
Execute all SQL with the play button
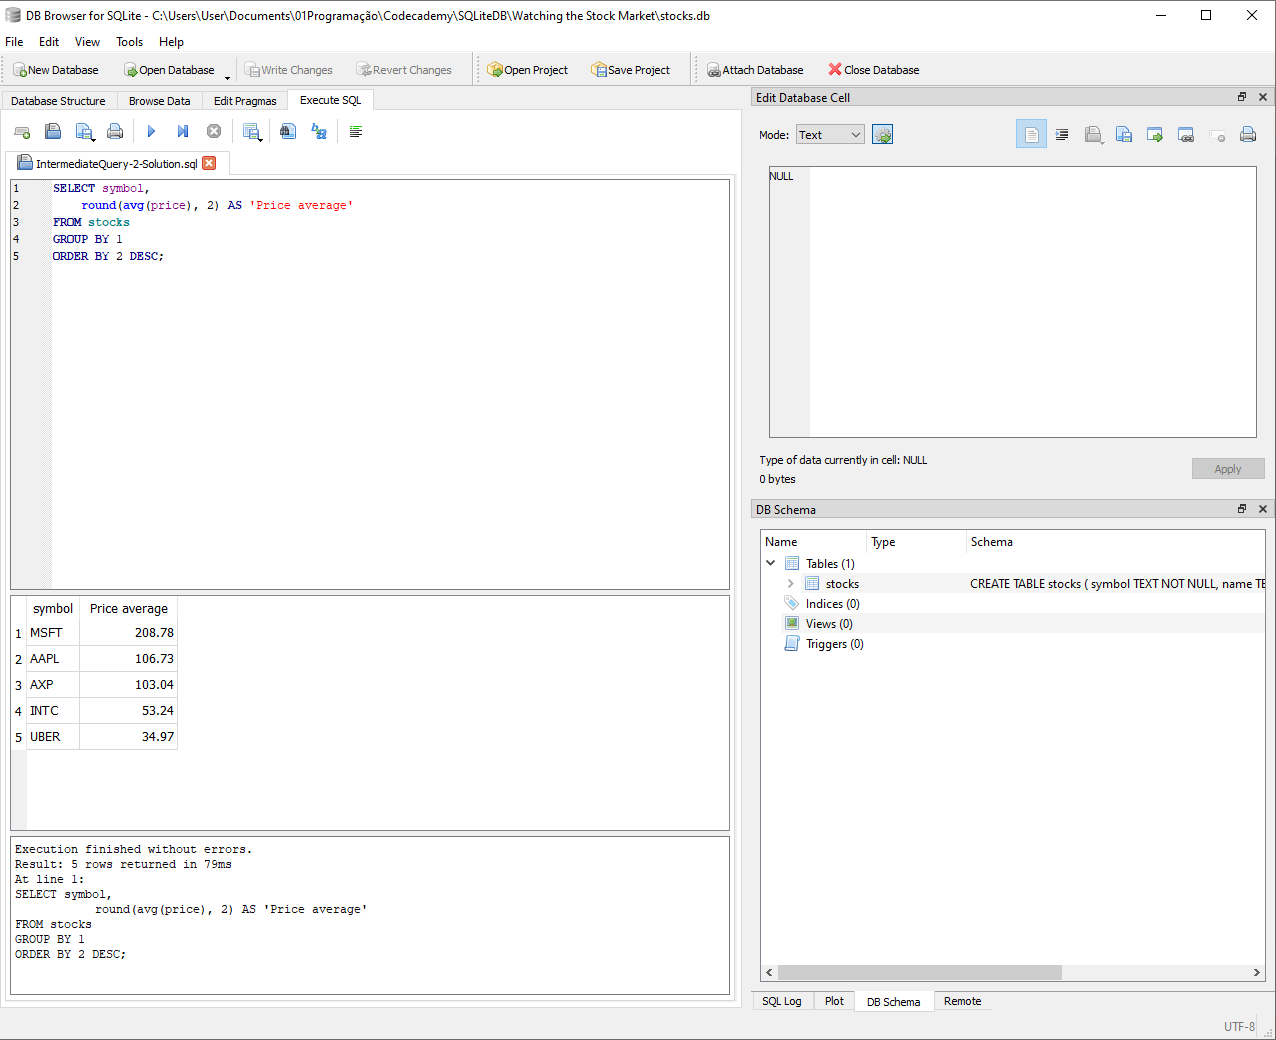coord(151,131)
